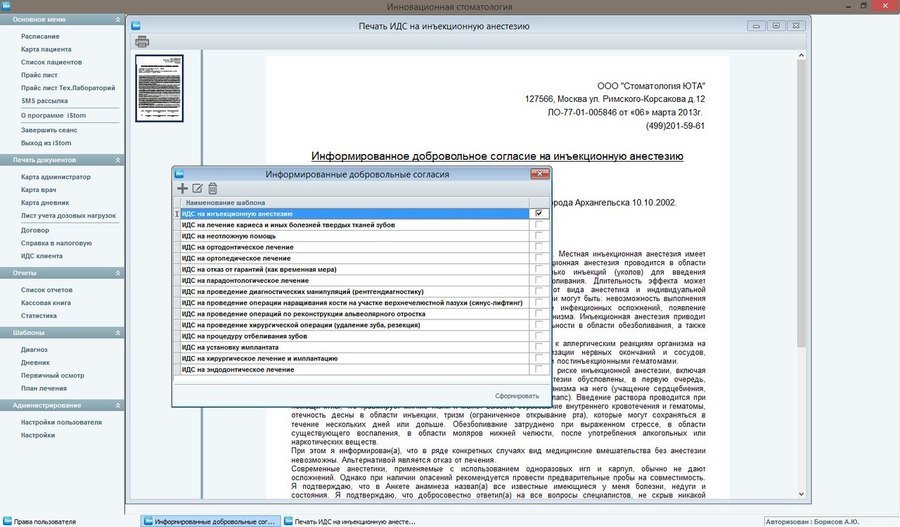Open Диагноз templates
Screen dimensions: 900x527
point(34,350)
